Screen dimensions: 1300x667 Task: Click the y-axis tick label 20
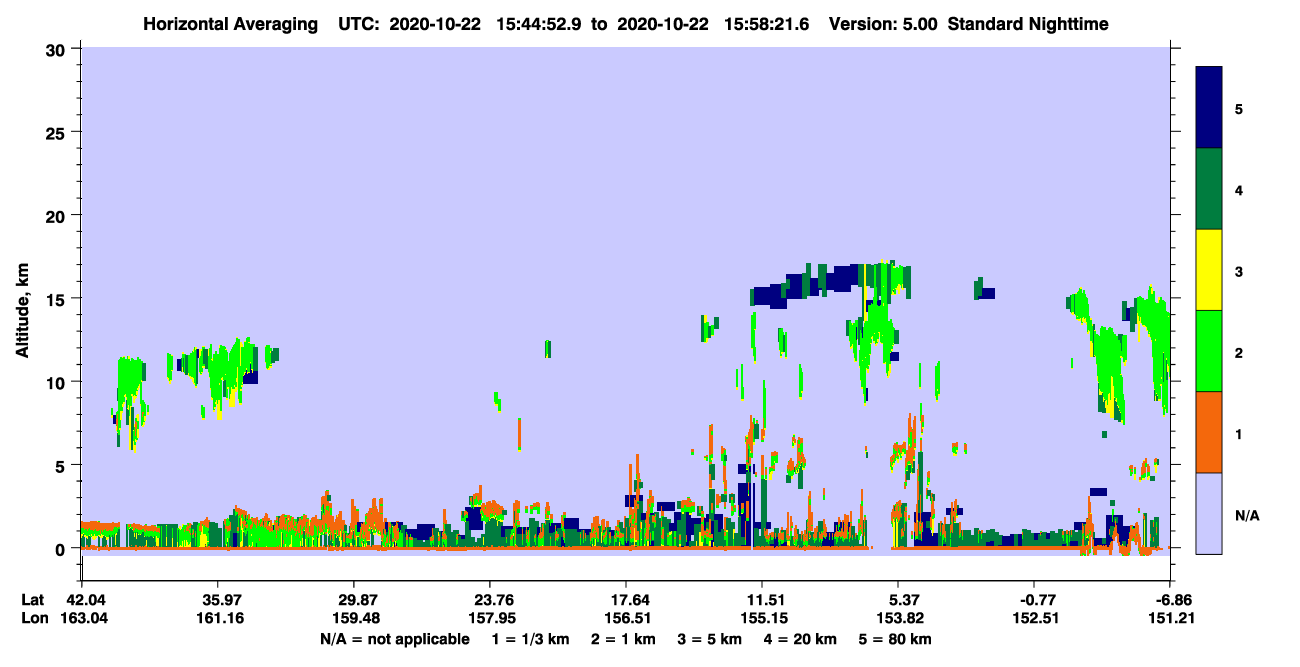[57, 216]
